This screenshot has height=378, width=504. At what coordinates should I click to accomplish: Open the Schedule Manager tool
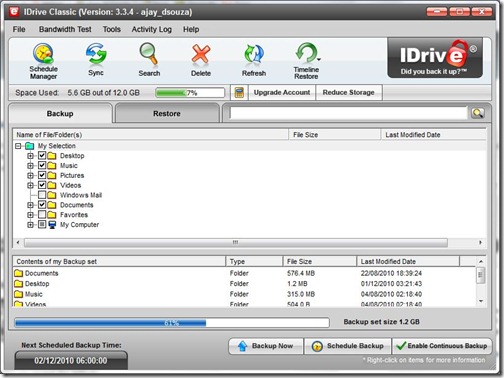coord(43,62)
